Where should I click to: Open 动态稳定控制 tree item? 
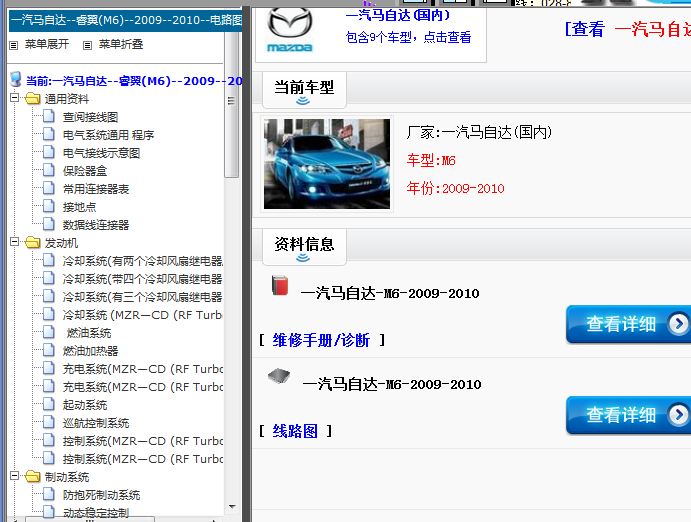(x=96, y=513)
